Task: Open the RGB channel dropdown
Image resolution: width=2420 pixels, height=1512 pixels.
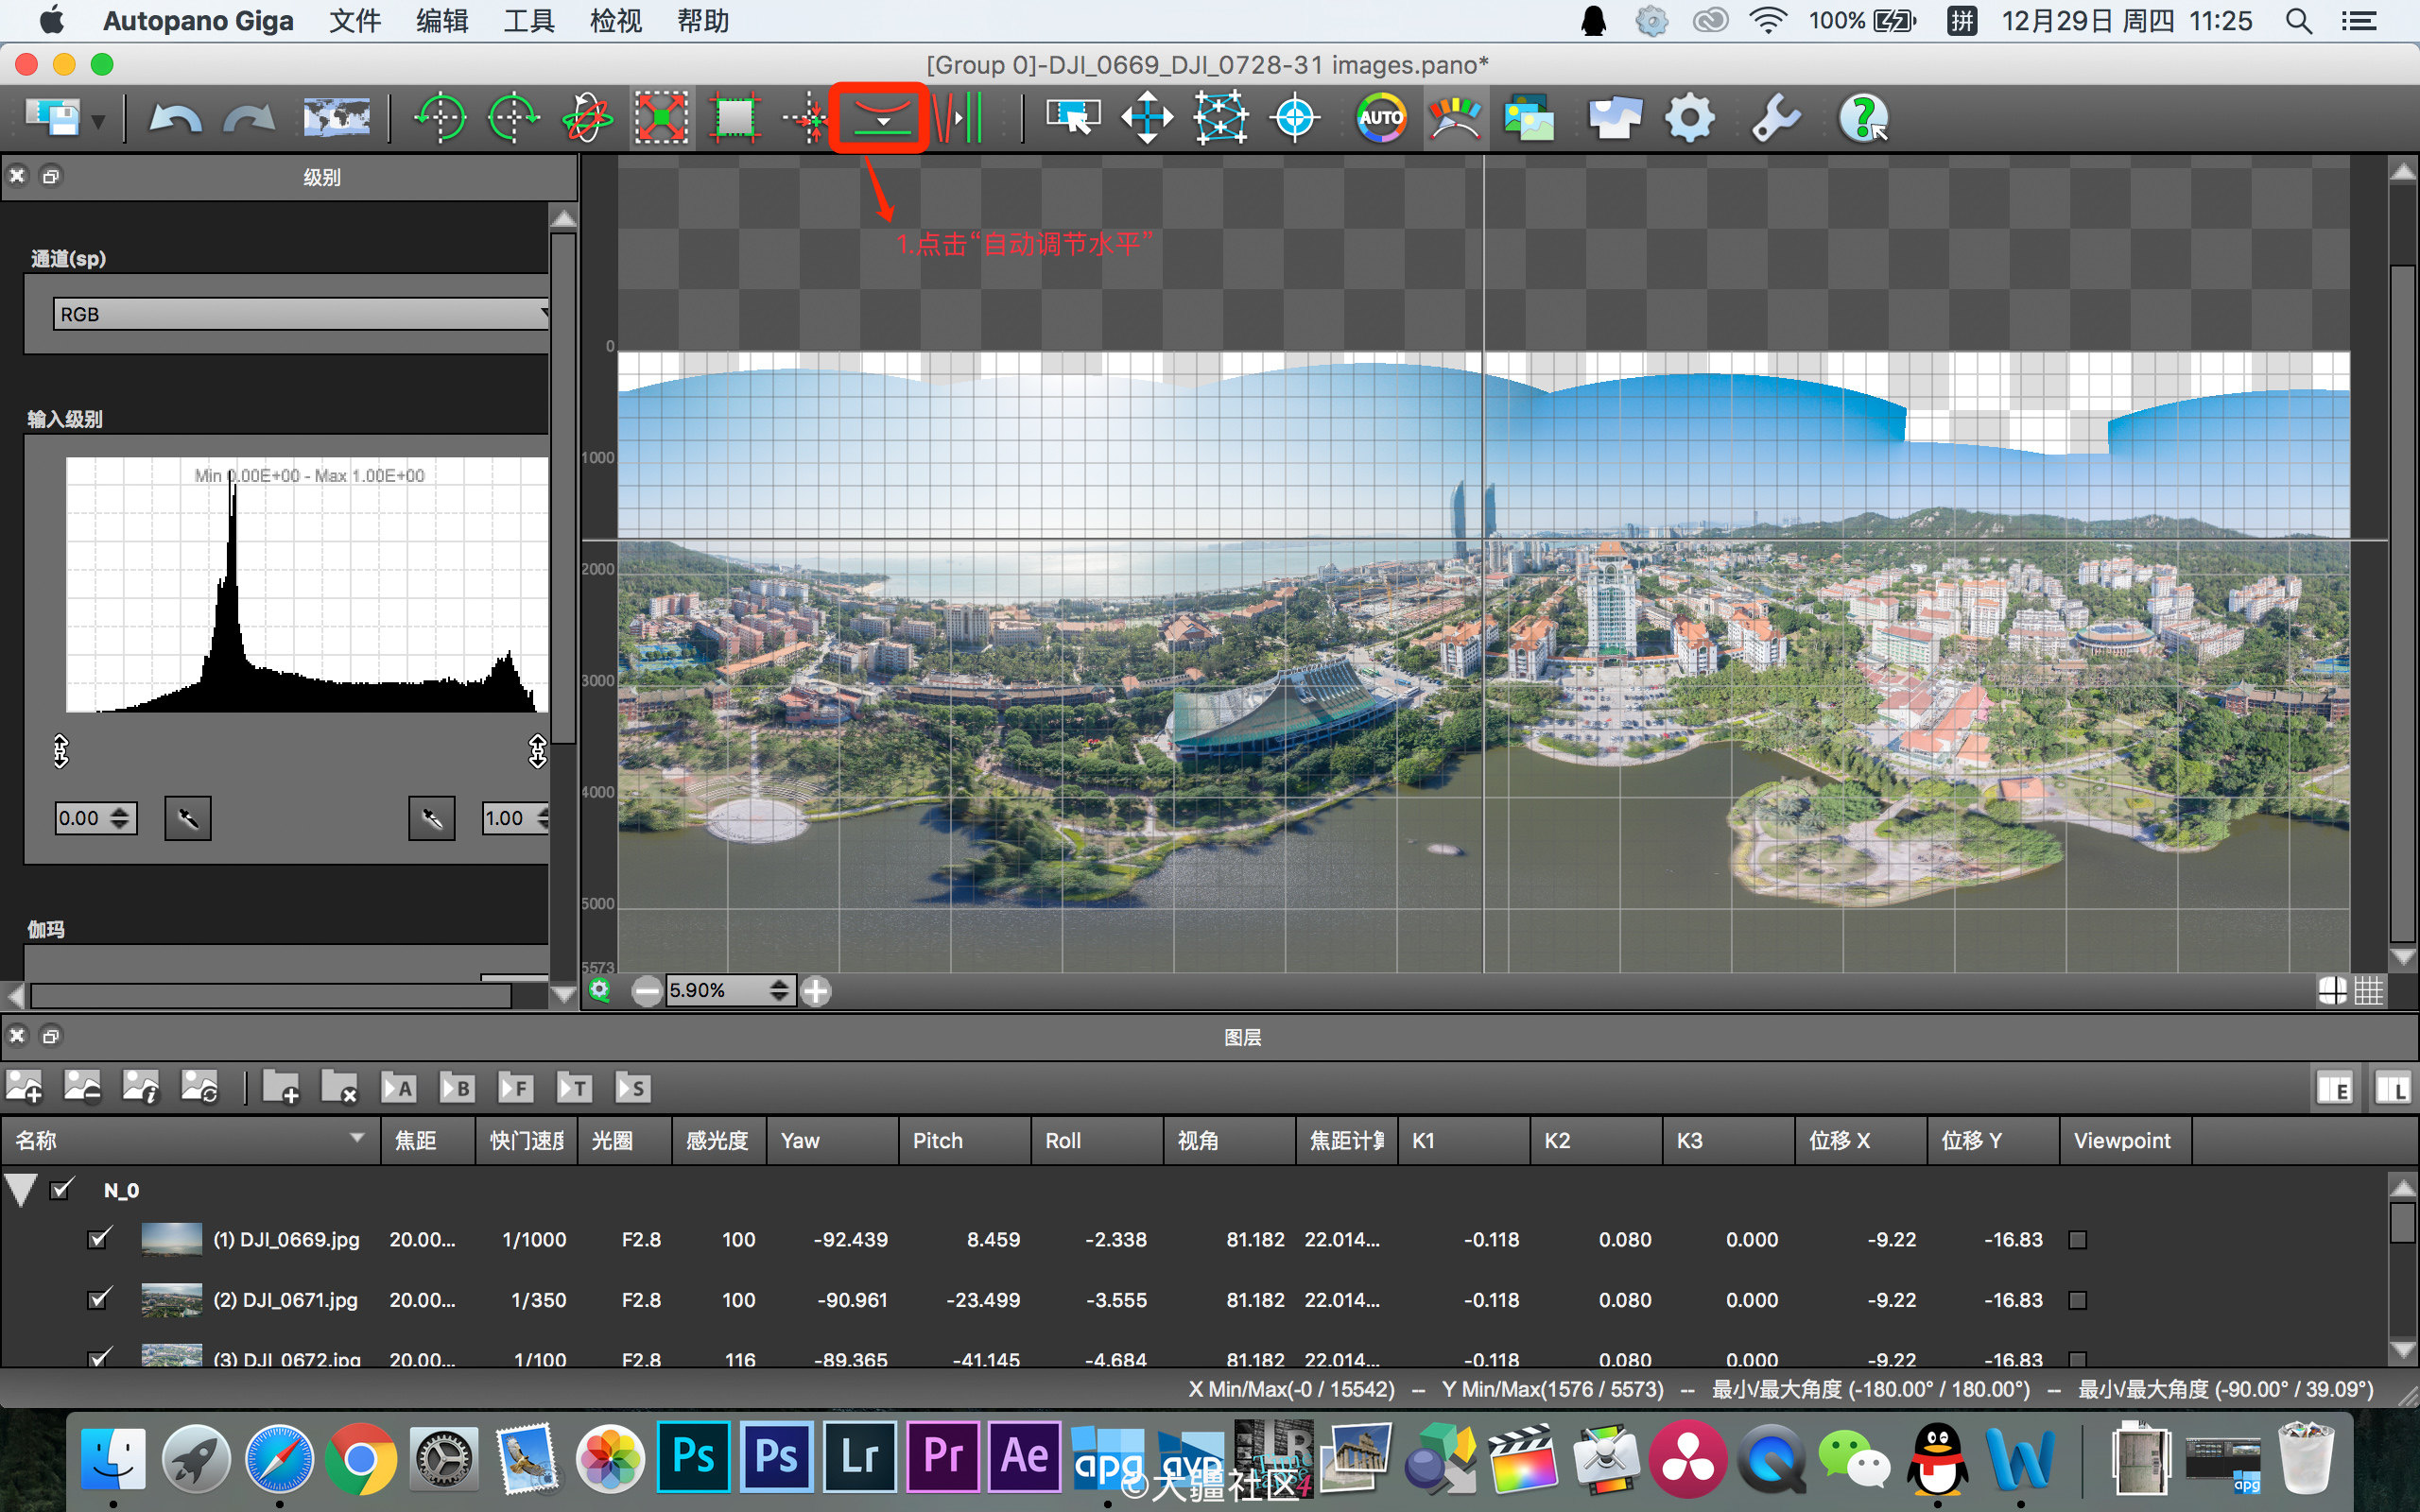Action: coord(301,314)
